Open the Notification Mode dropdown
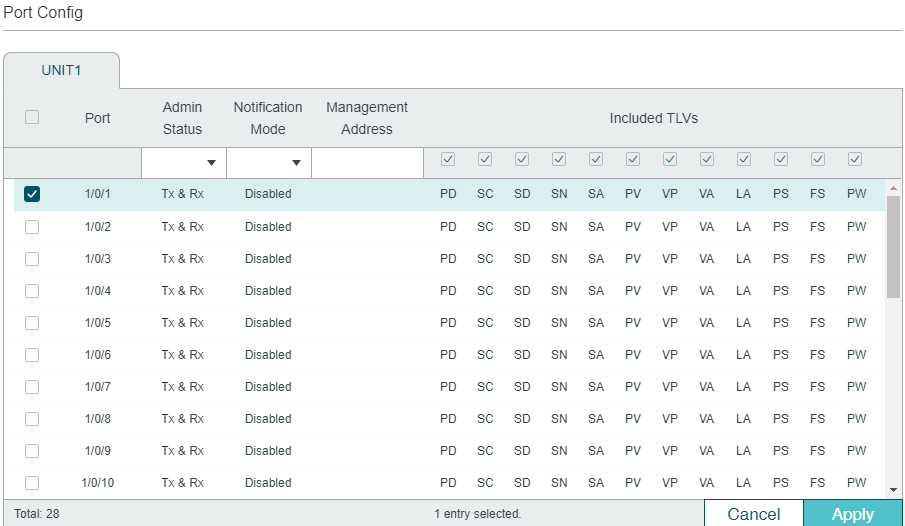 click(269, 163)
